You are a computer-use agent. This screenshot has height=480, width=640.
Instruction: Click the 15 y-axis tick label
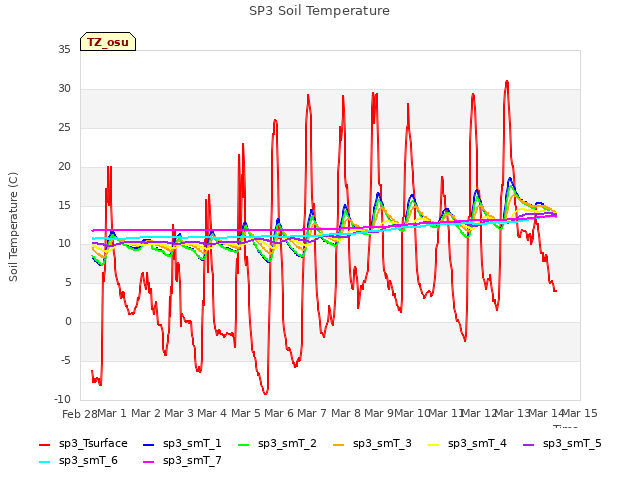coord(64,205)
